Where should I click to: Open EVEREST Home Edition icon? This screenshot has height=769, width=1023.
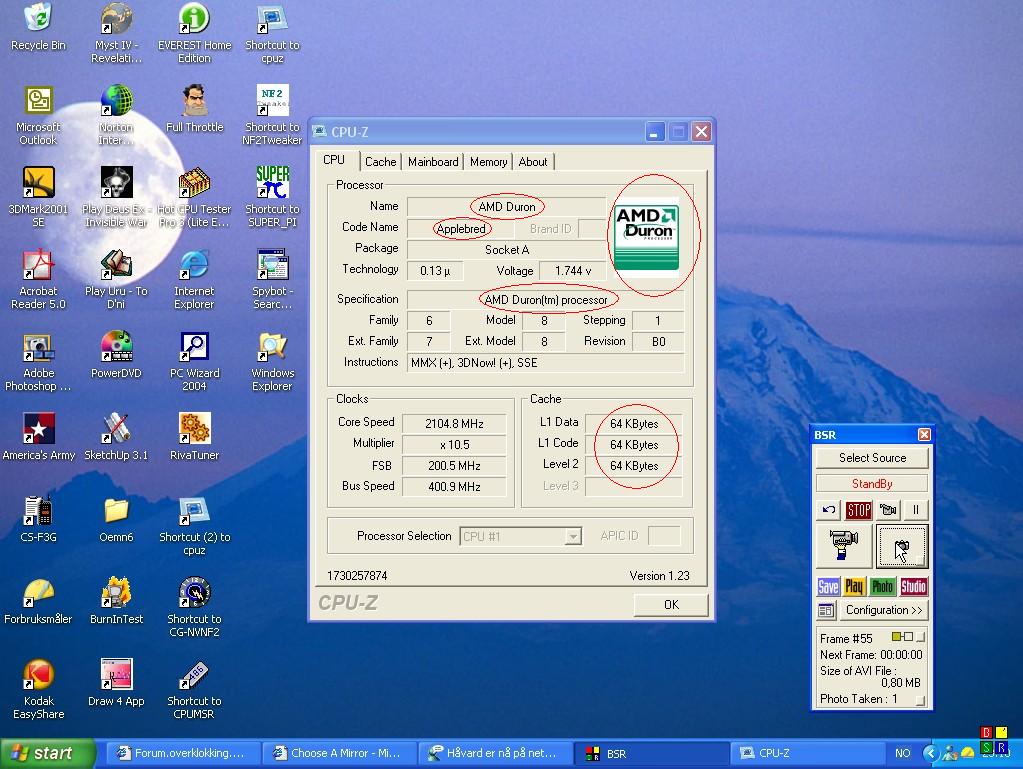point(194,33)
